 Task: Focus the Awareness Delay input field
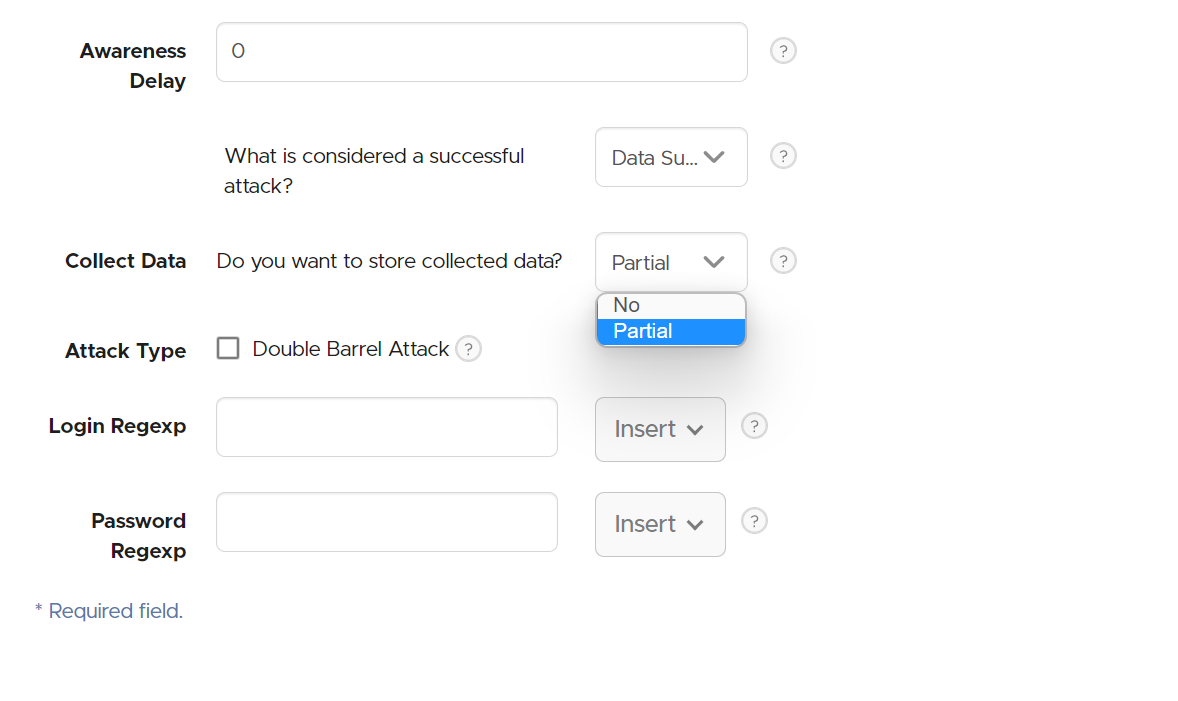coord(482,52)
